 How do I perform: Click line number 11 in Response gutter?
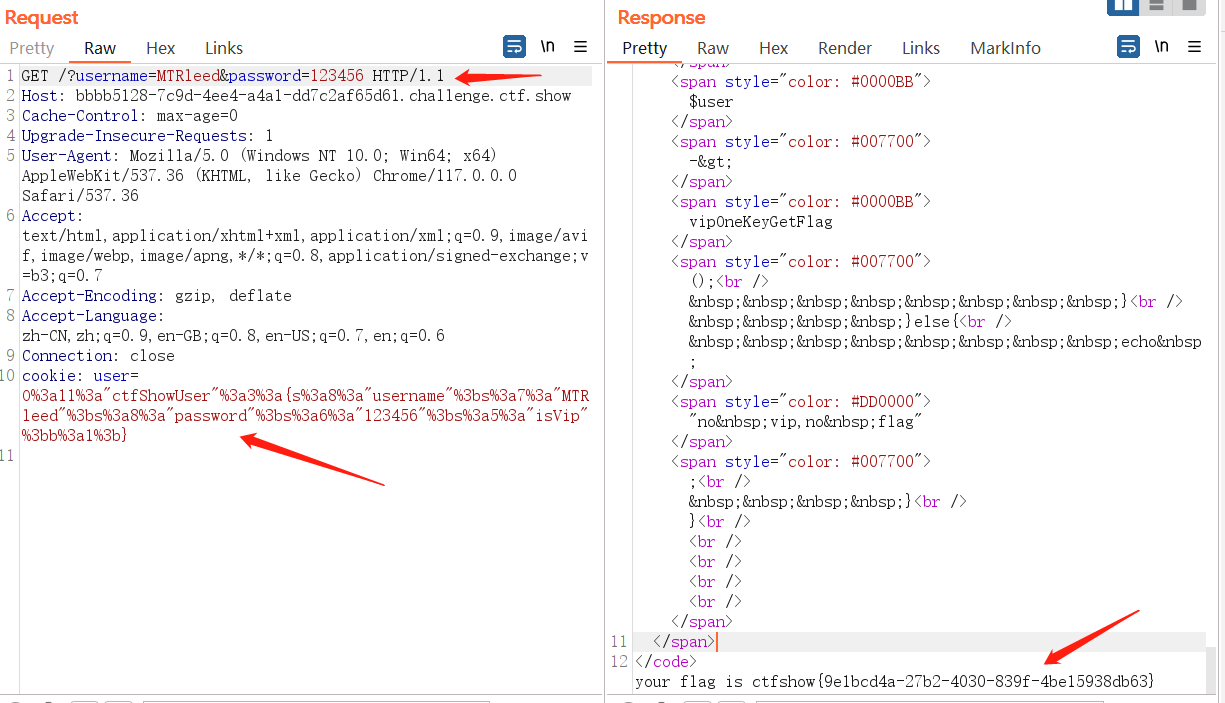pos(618,642)
